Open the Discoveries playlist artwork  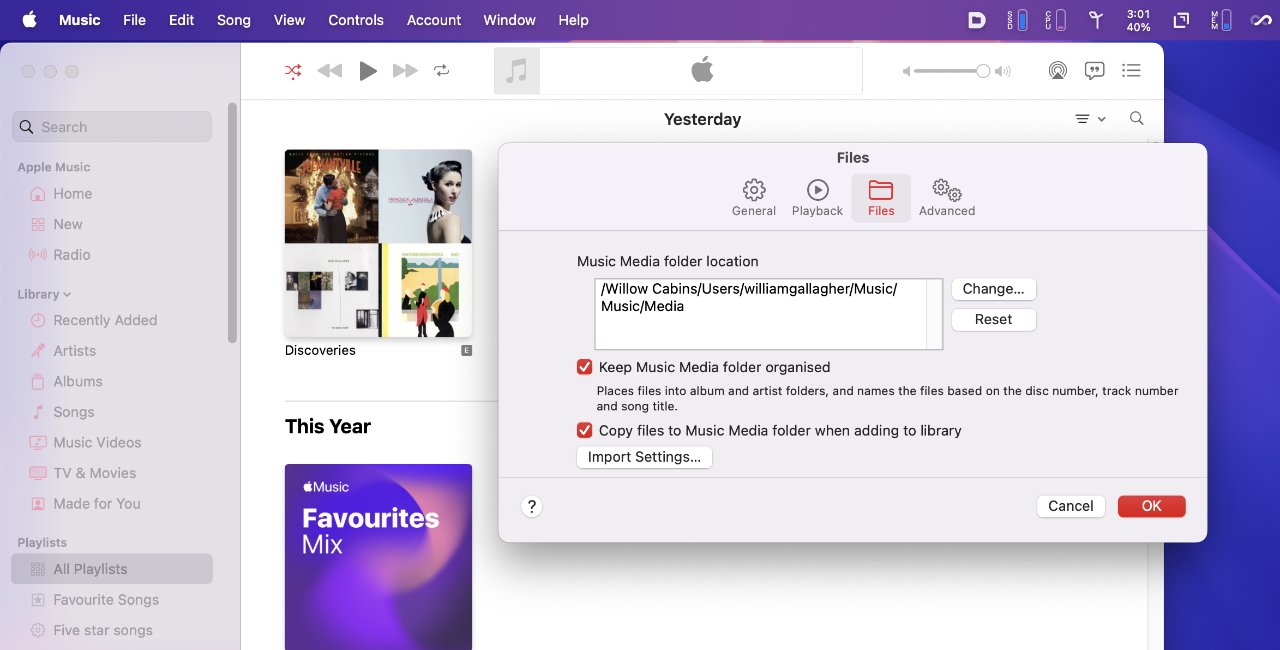378,243
